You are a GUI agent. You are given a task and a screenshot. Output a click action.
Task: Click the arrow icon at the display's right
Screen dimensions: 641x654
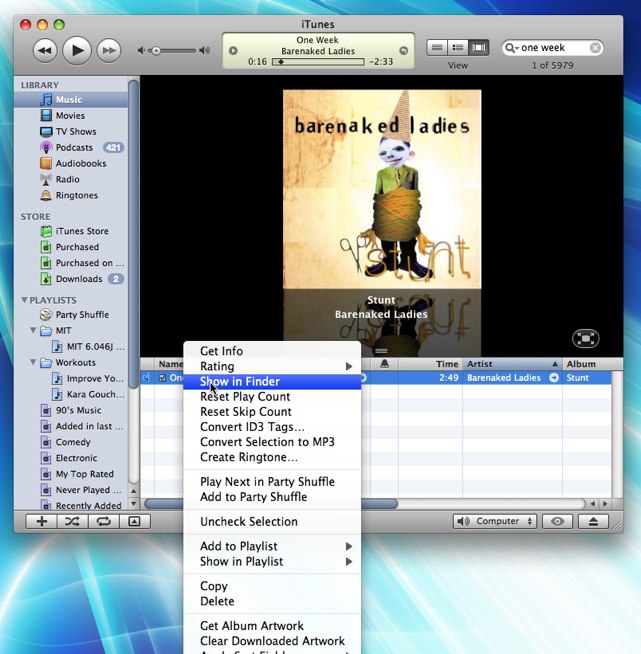tap(403, 50)
